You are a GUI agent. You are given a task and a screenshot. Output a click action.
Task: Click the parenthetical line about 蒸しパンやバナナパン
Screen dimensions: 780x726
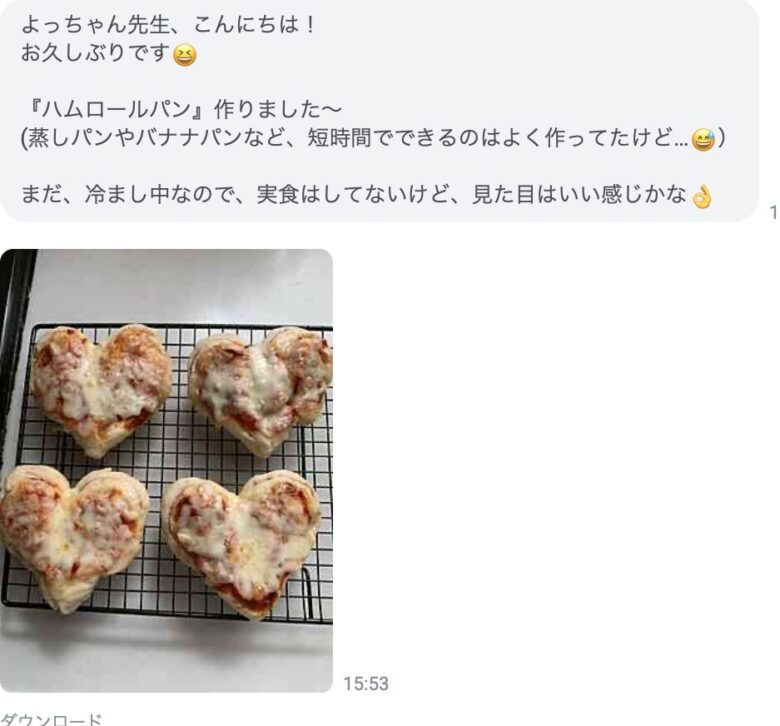click(x=373, y=138)
